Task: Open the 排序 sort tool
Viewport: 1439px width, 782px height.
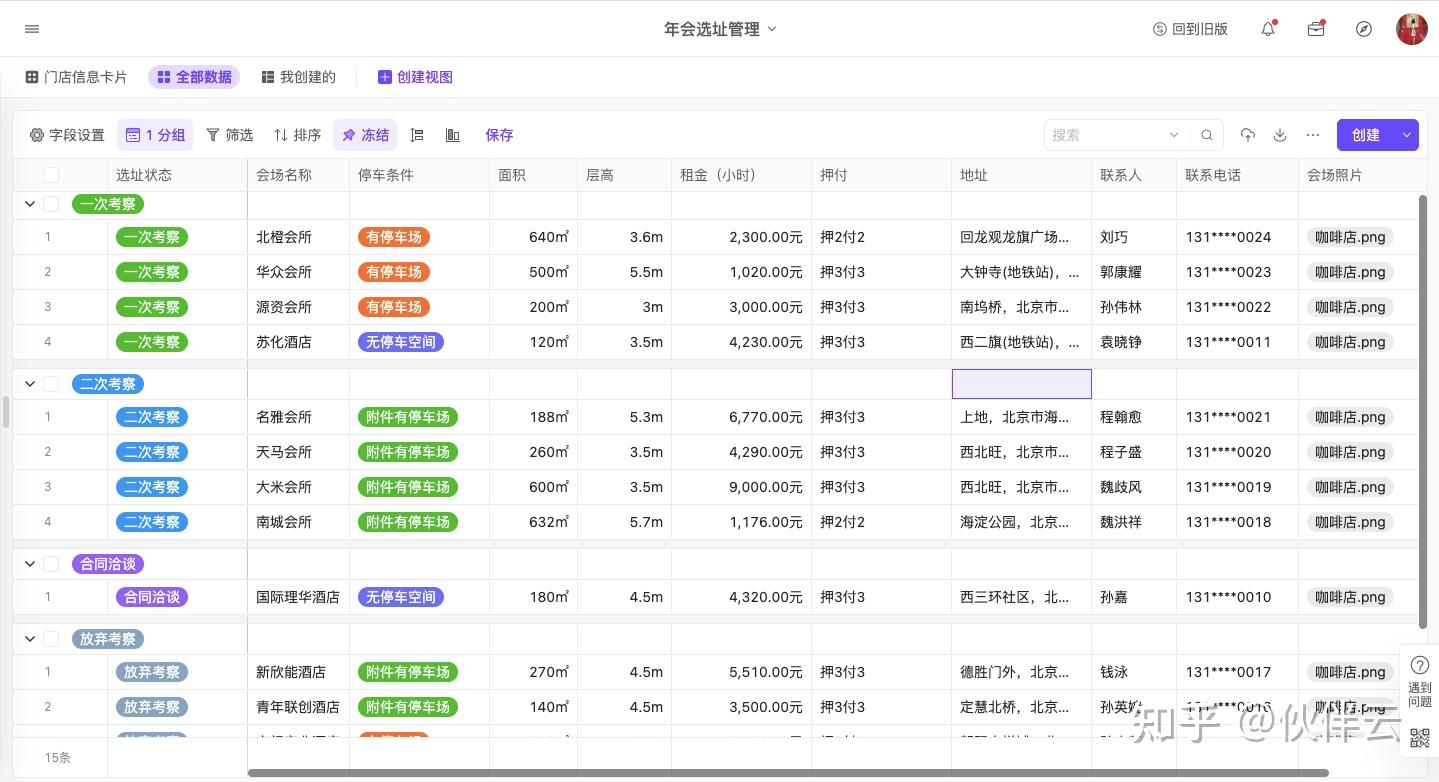Action: click(297, 135)
